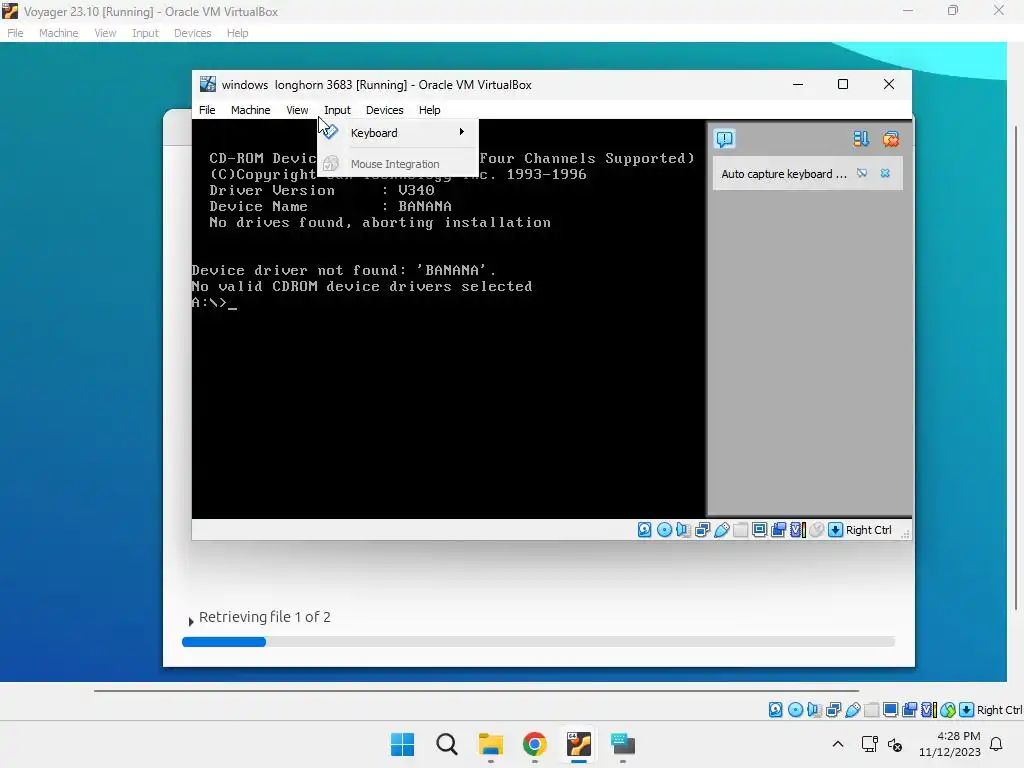Open Keyboard submenu in Input menu

[x=398, y=133]
